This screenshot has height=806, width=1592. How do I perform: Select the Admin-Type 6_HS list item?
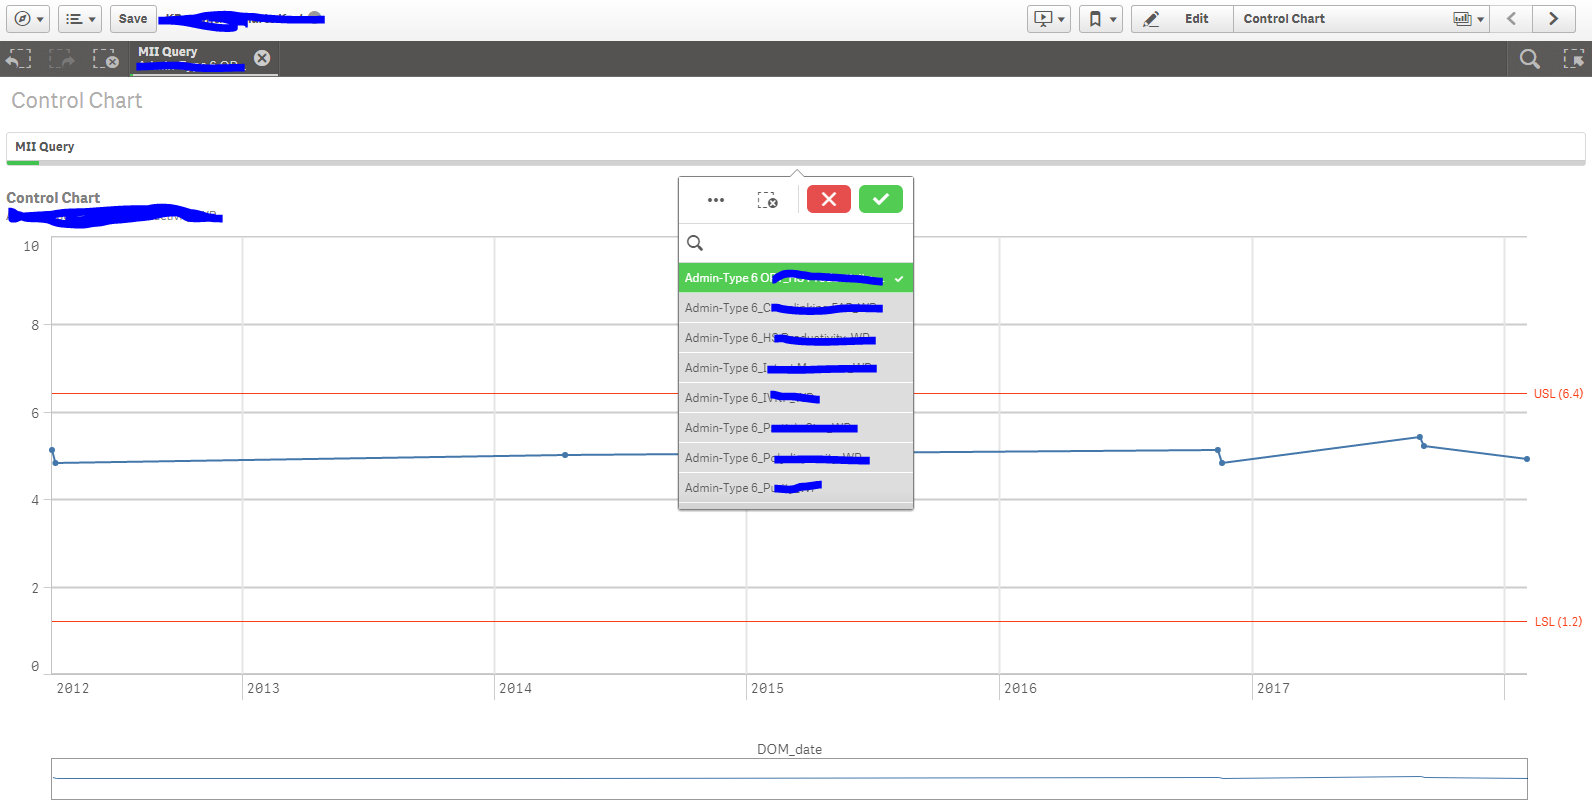(x=796, y=338)
